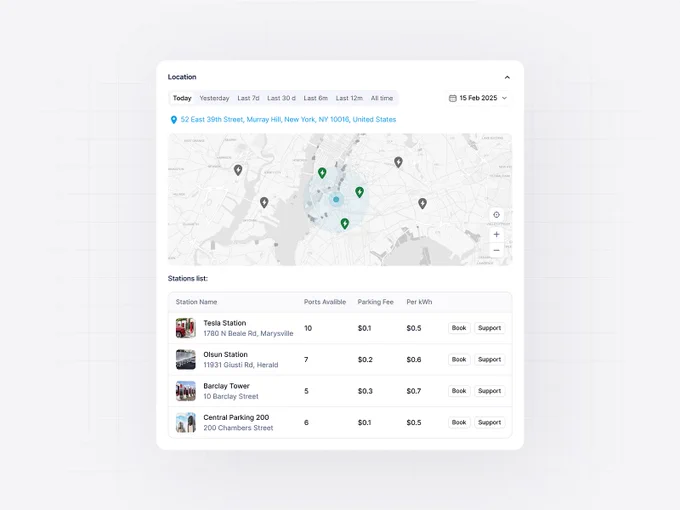
Task: Click Barclay Tower parking fee $0.3
Action: click(365, 391)
